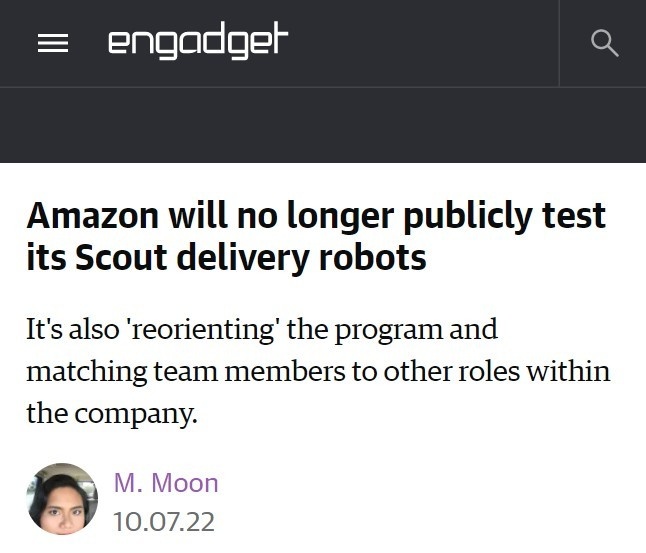The width and height of the screenshot is (646, 553).
Task: Click the 'matching team members' subheading line
Action: click(x=317, y=371)
